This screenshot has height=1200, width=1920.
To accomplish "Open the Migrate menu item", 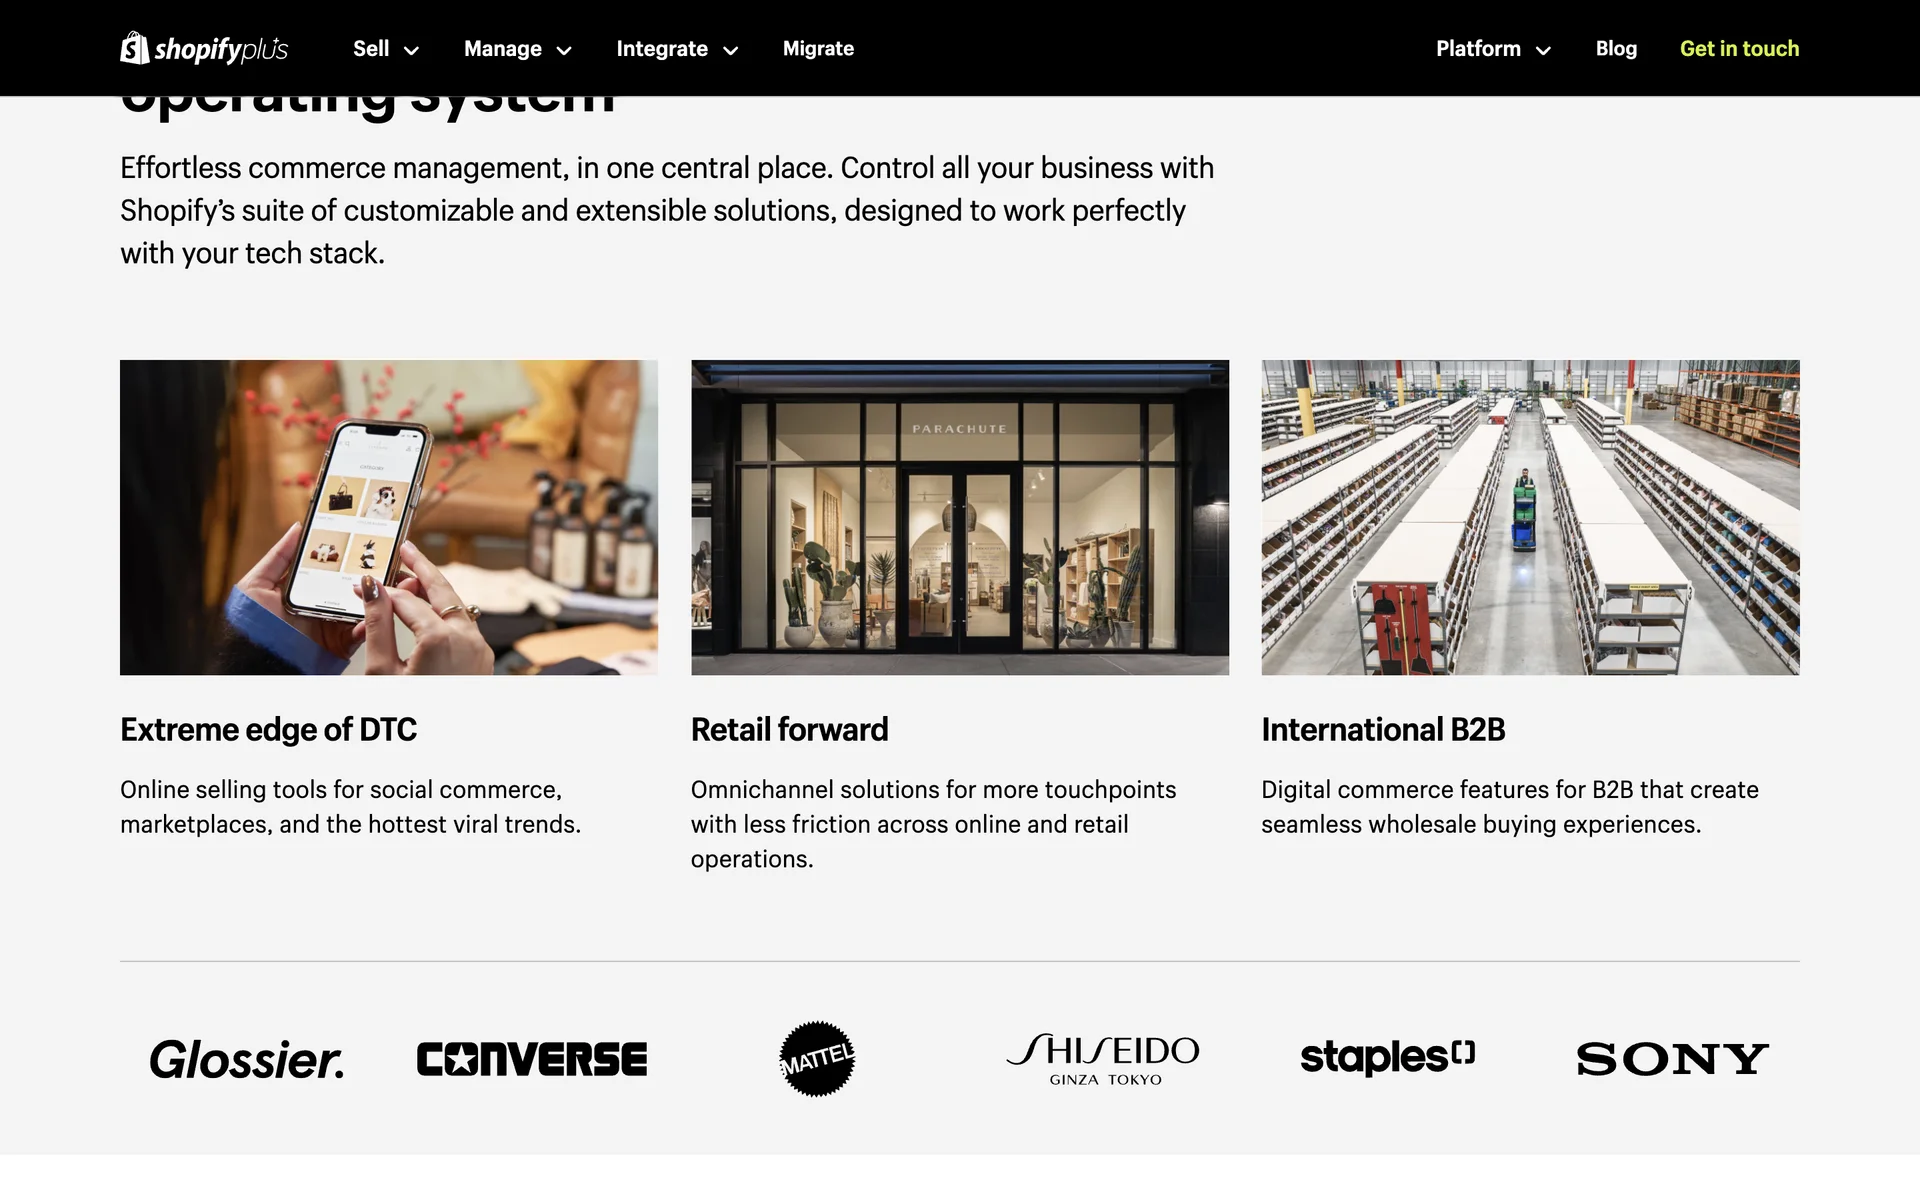I will [x=818, y=49].
